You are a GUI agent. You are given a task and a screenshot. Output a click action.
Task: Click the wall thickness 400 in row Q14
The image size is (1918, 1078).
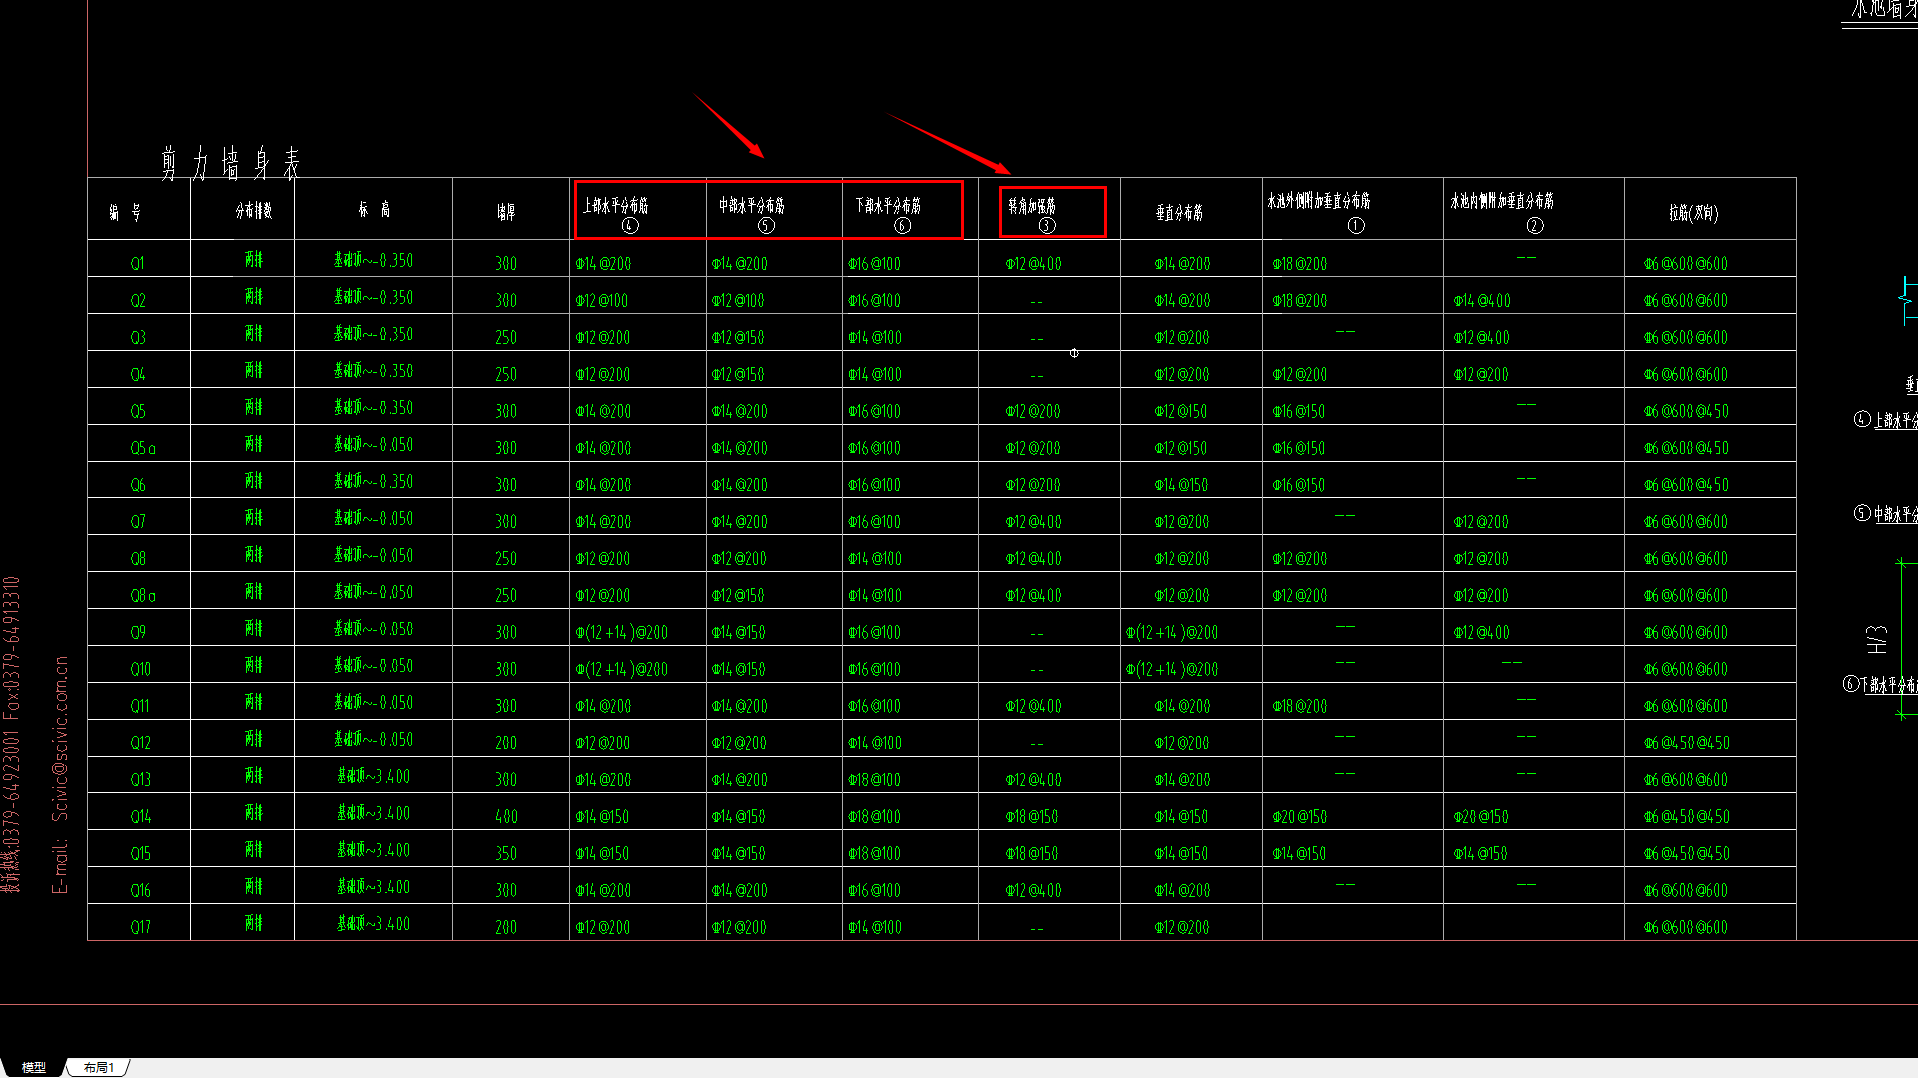pyautogui.click(x=506, y=817)
